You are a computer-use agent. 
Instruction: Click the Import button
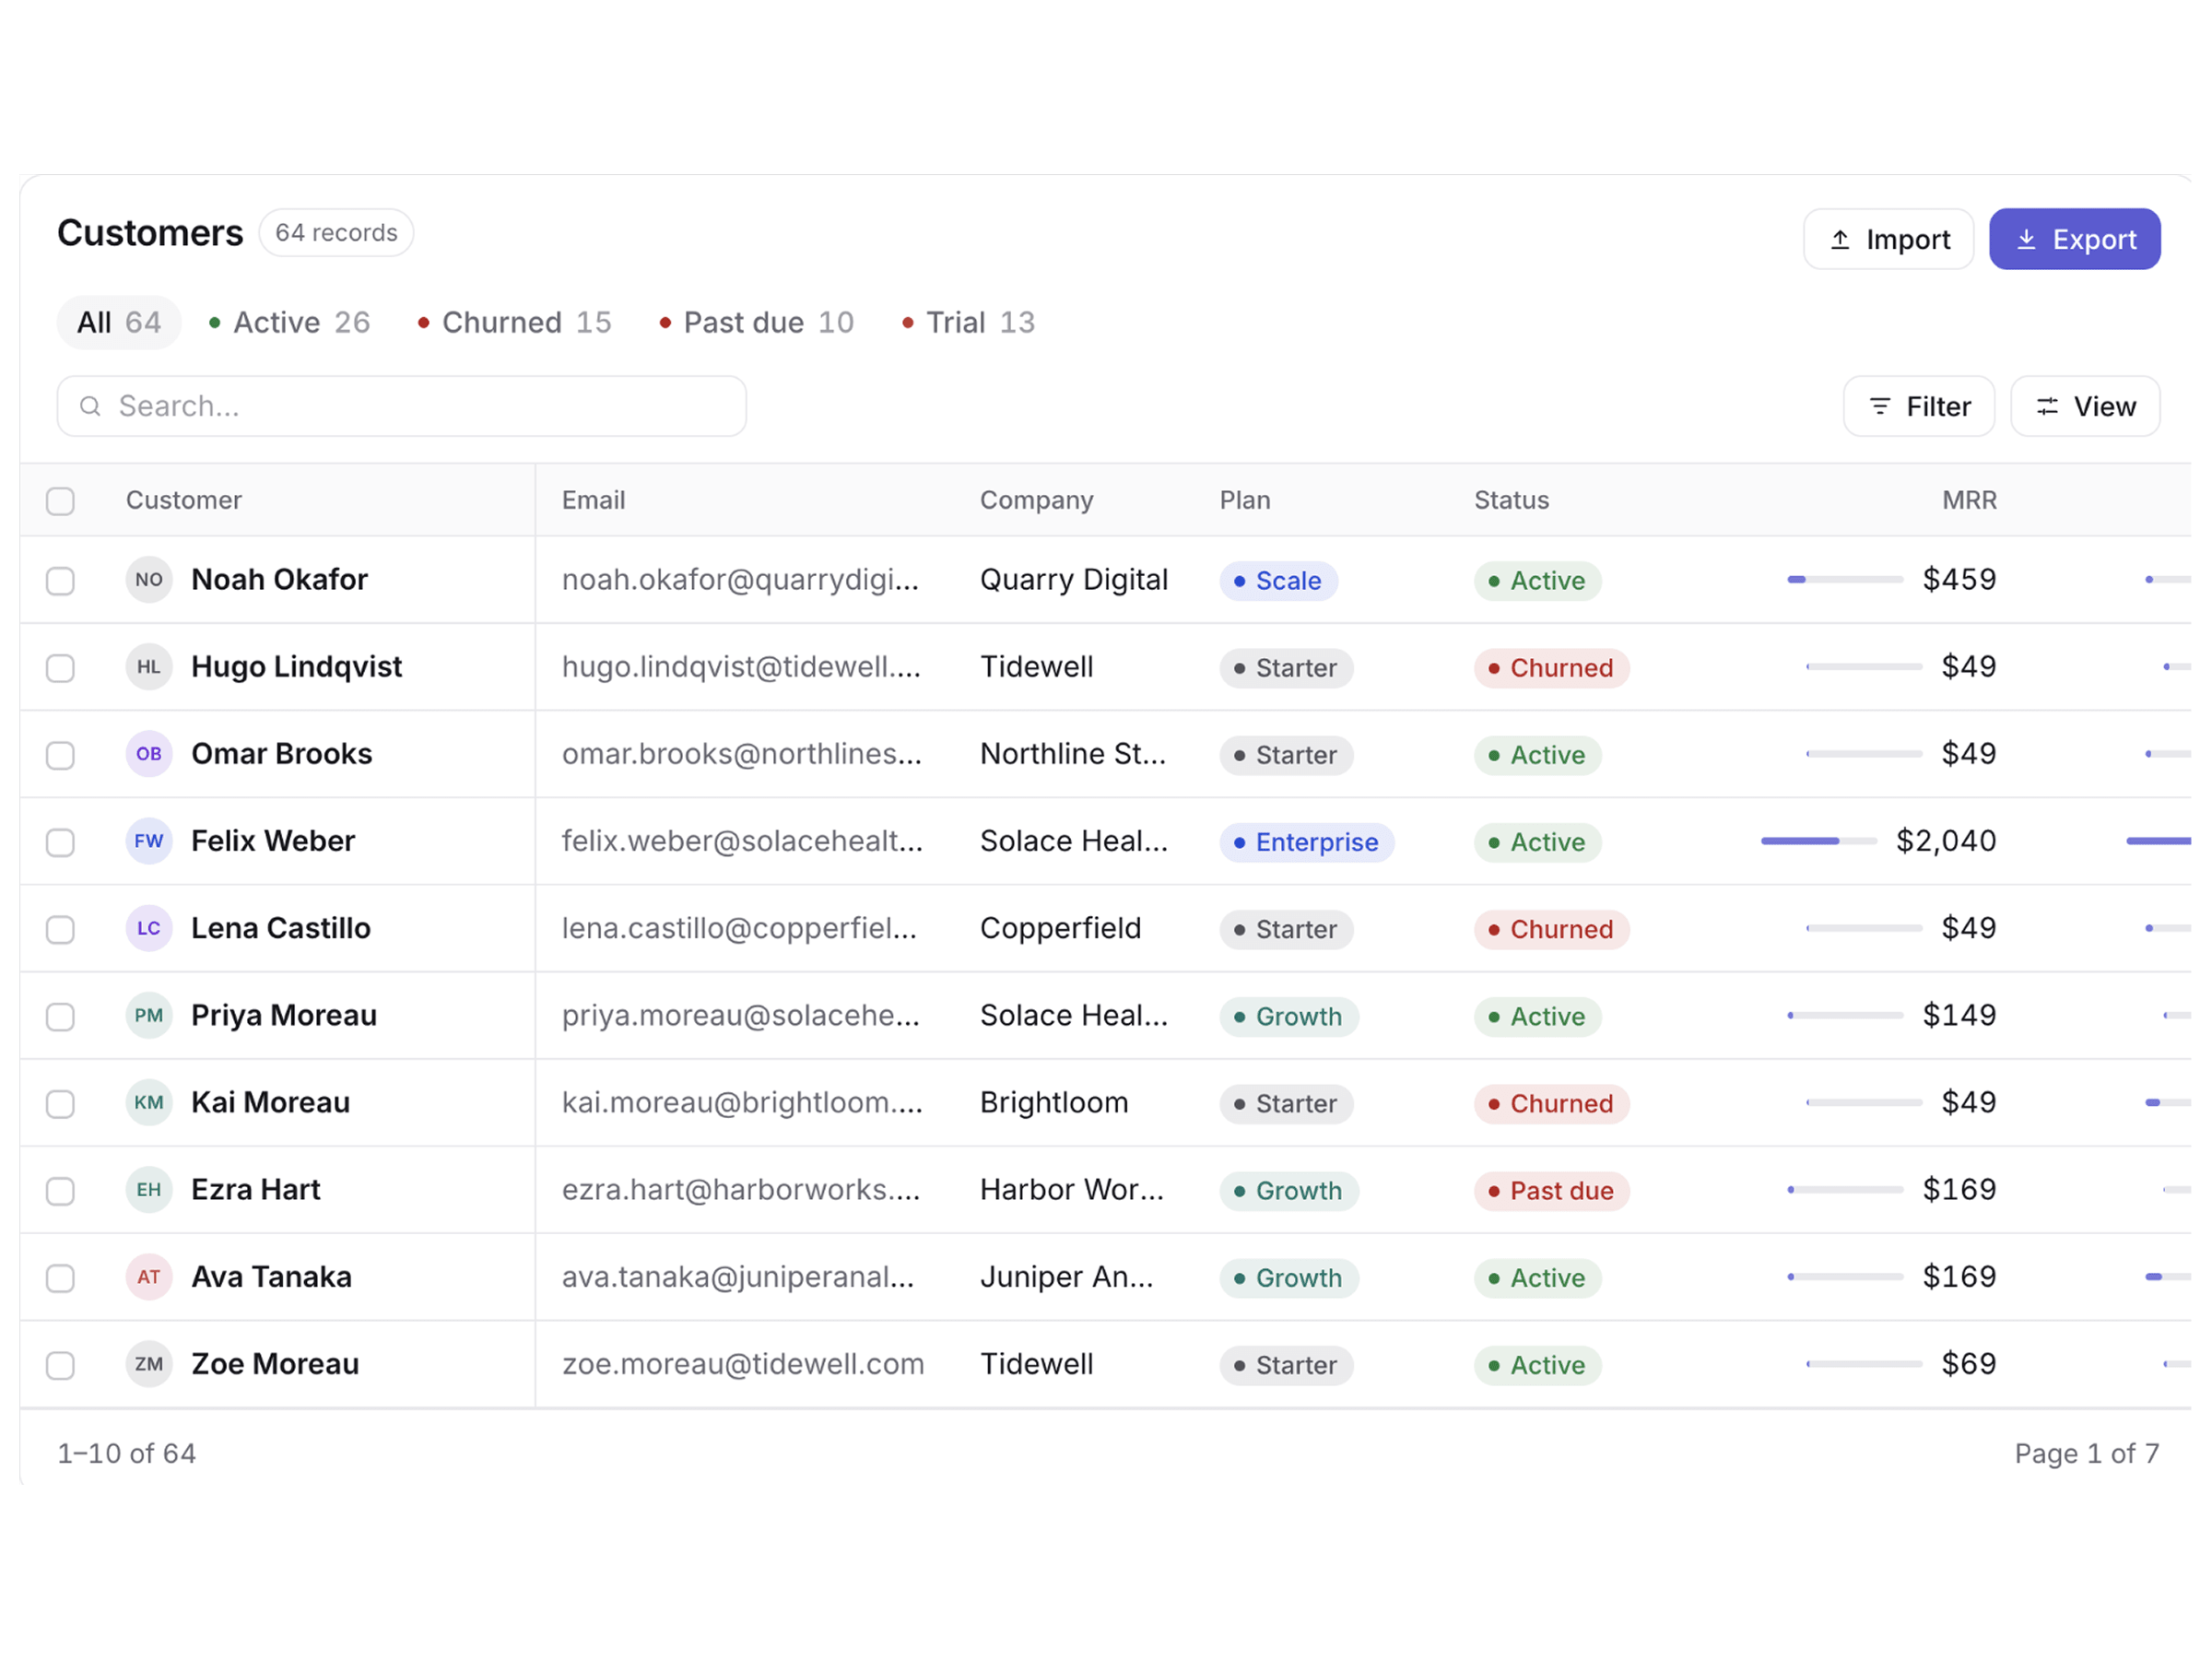1888,239
